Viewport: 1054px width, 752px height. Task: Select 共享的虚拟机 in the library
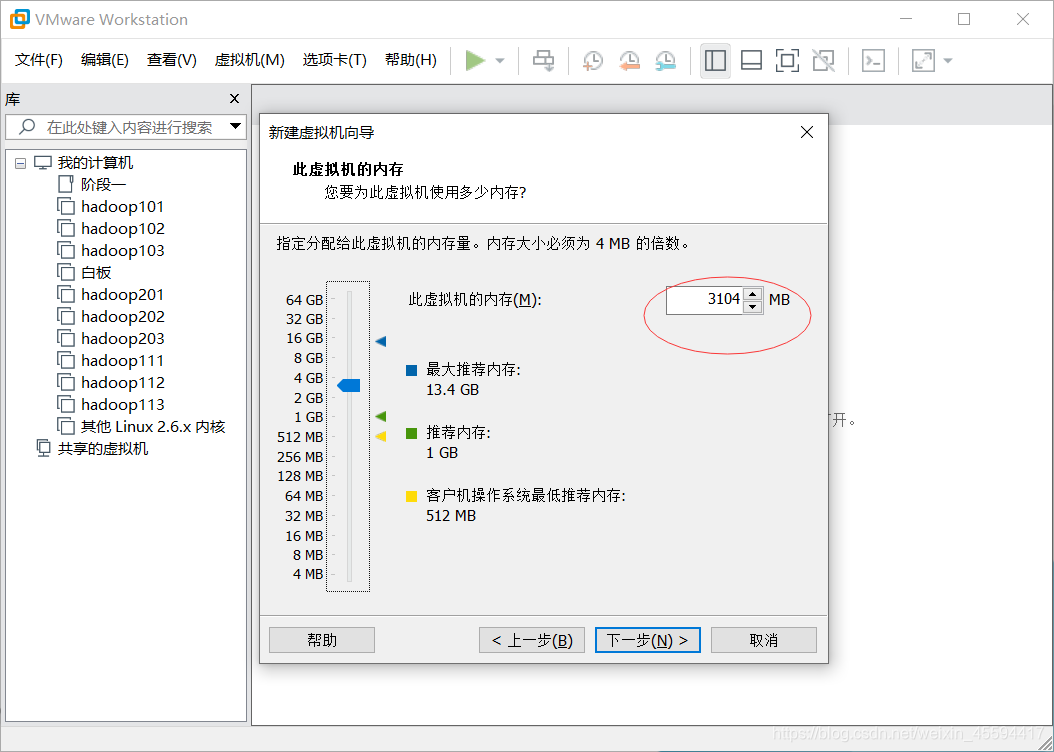103,448
